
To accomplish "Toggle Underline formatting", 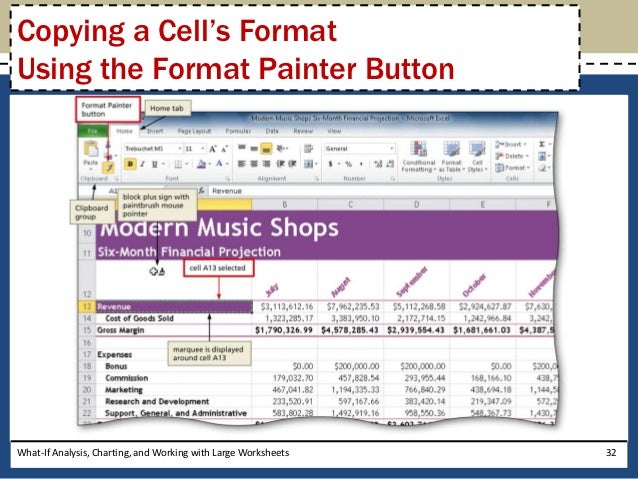I will (x=154, y=164).
